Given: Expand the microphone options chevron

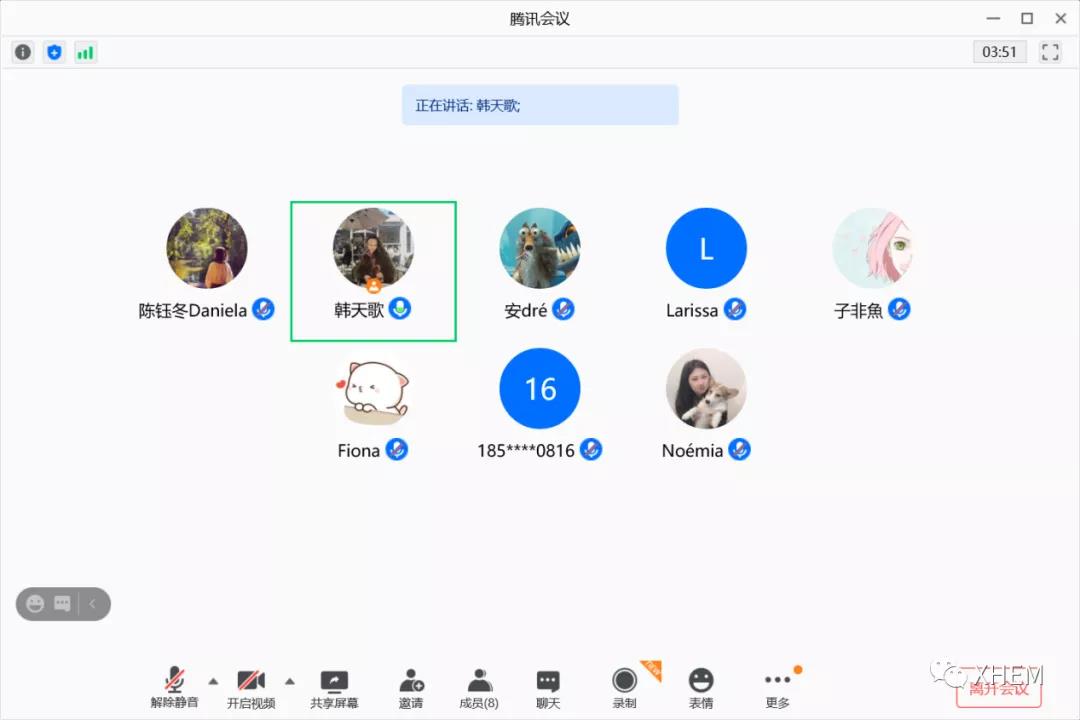Looking at the screenshot, I should click(x=212, y=682).
